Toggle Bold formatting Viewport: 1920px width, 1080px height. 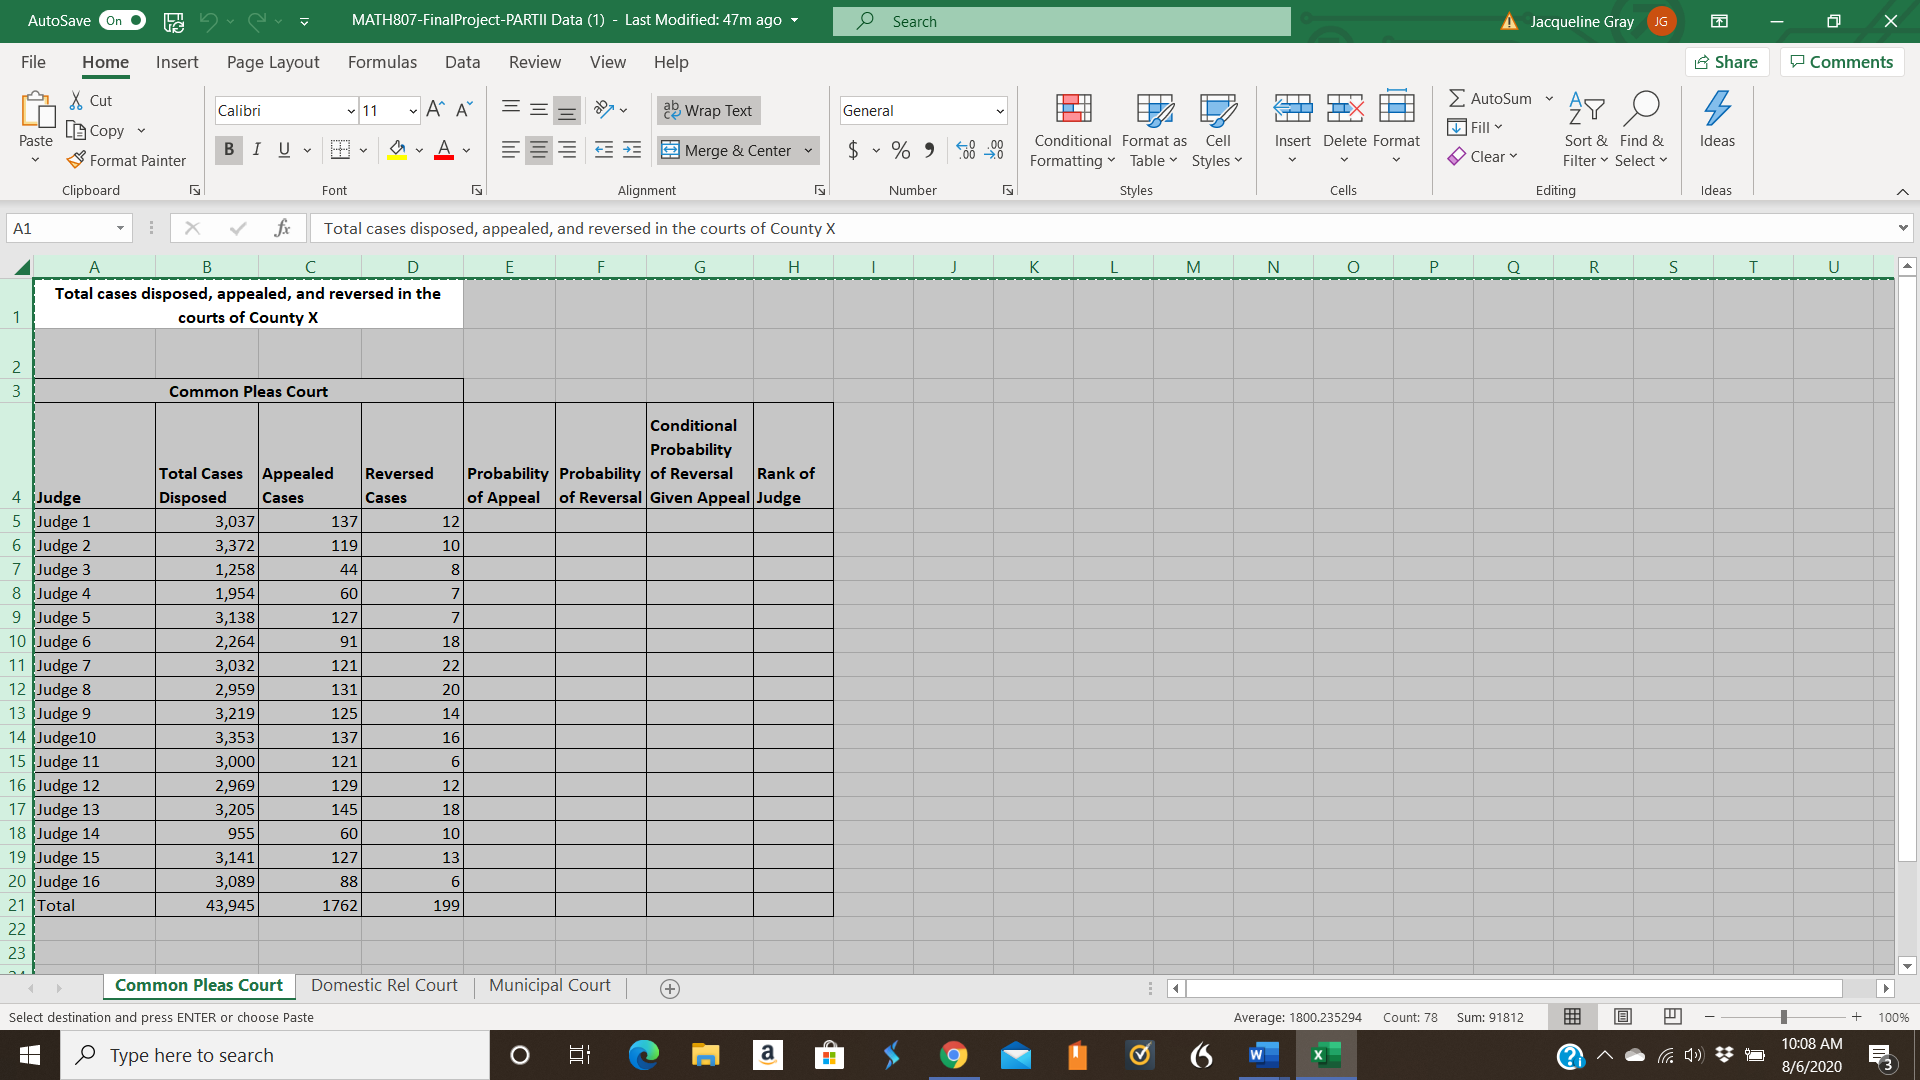229,150
